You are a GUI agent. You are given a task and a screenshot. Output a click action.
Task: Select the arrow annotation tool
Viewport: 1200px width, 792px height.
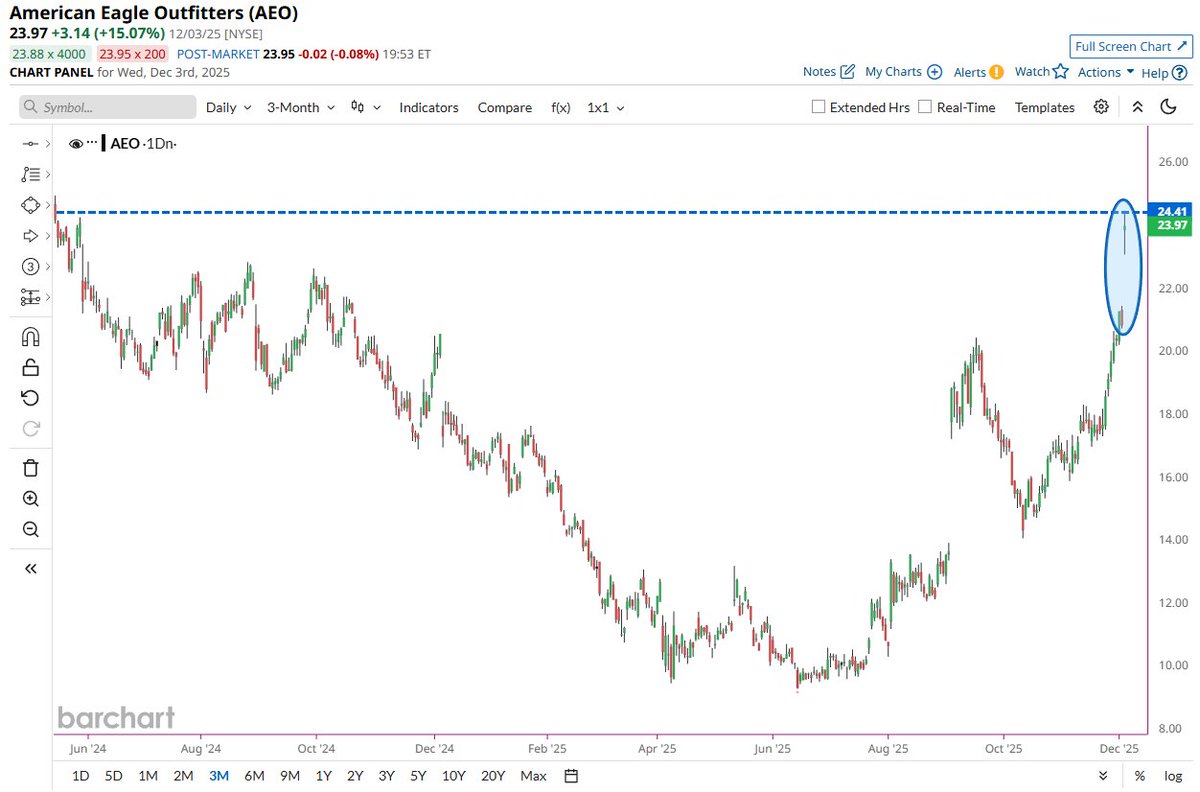click(x=29, y=236)
